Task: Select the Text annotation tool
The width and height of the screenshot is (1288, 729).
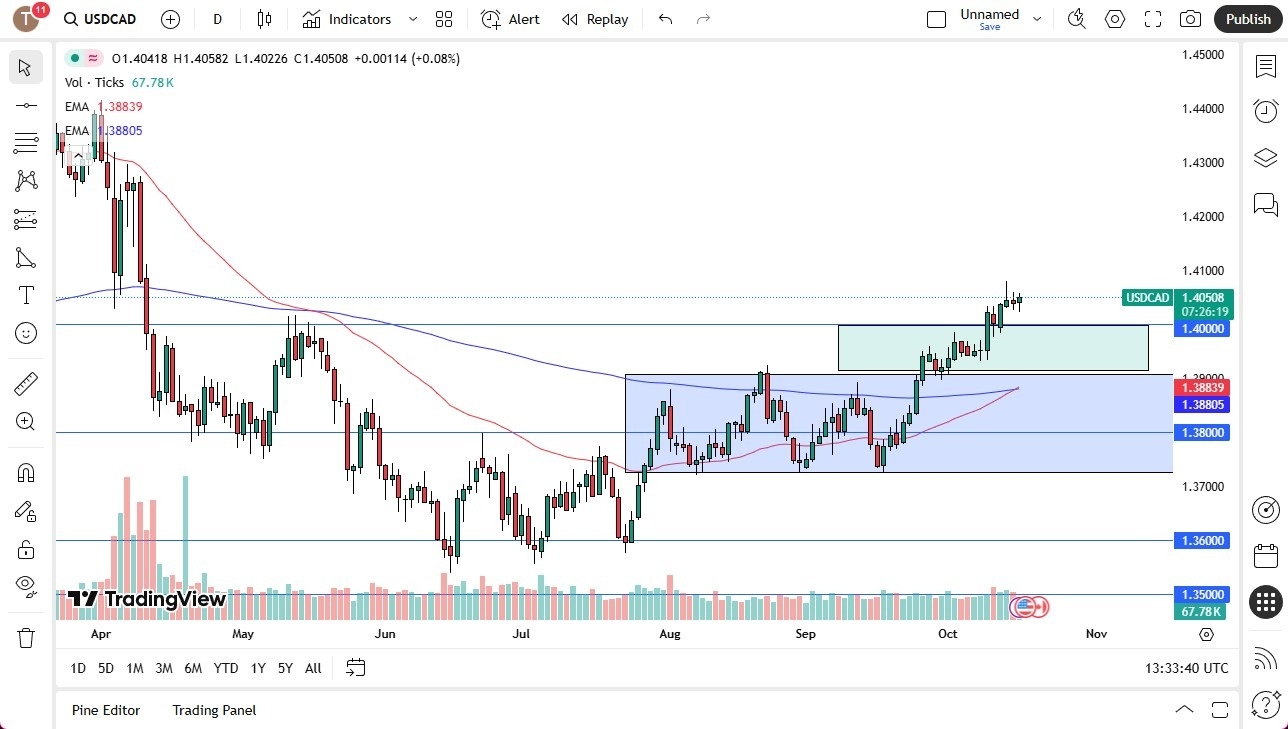Action: coord(25,294)
